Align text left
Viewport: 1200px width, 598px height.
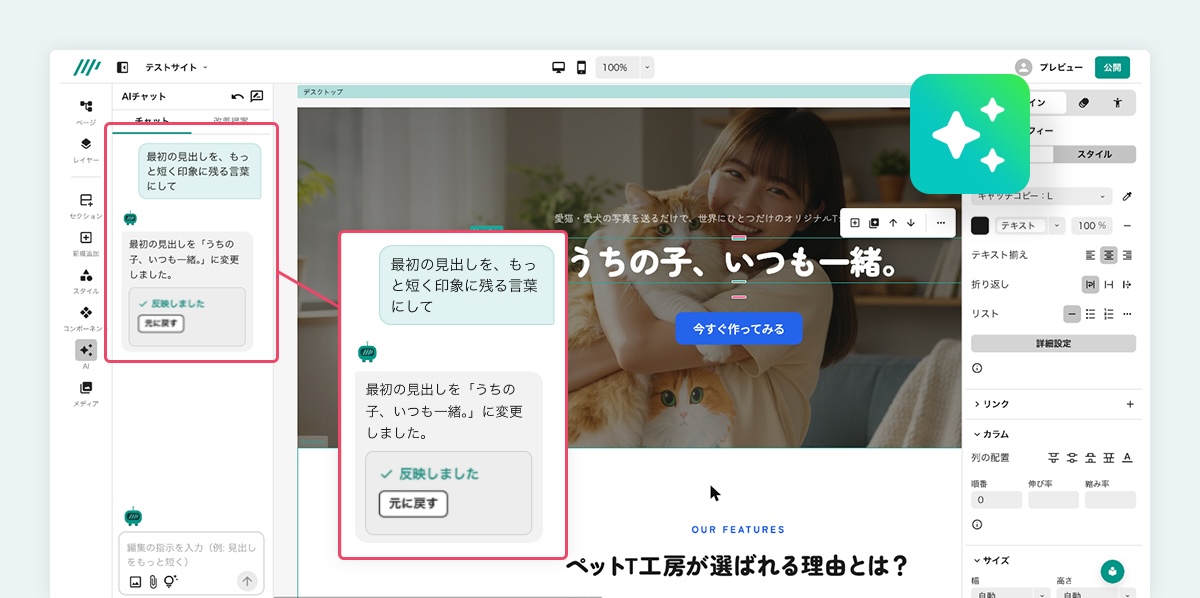[x=1091, y=255]
